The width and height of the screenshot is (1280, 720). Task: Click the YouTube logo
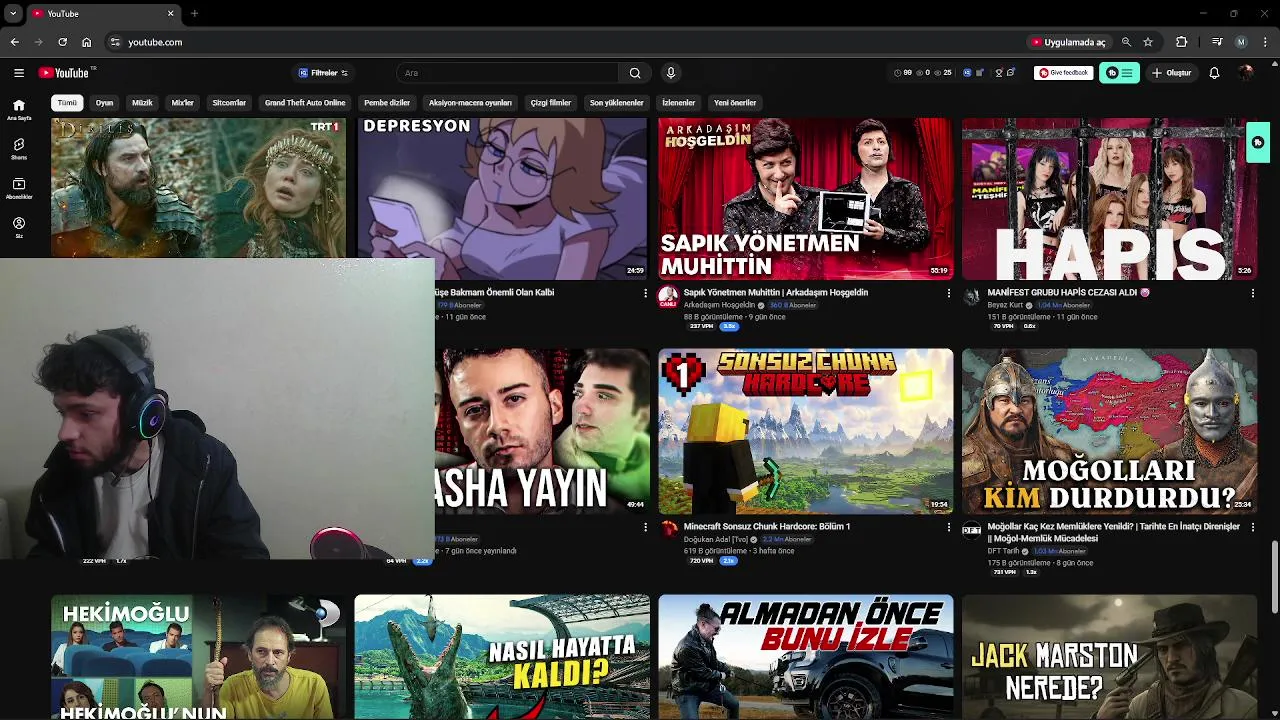65,73
